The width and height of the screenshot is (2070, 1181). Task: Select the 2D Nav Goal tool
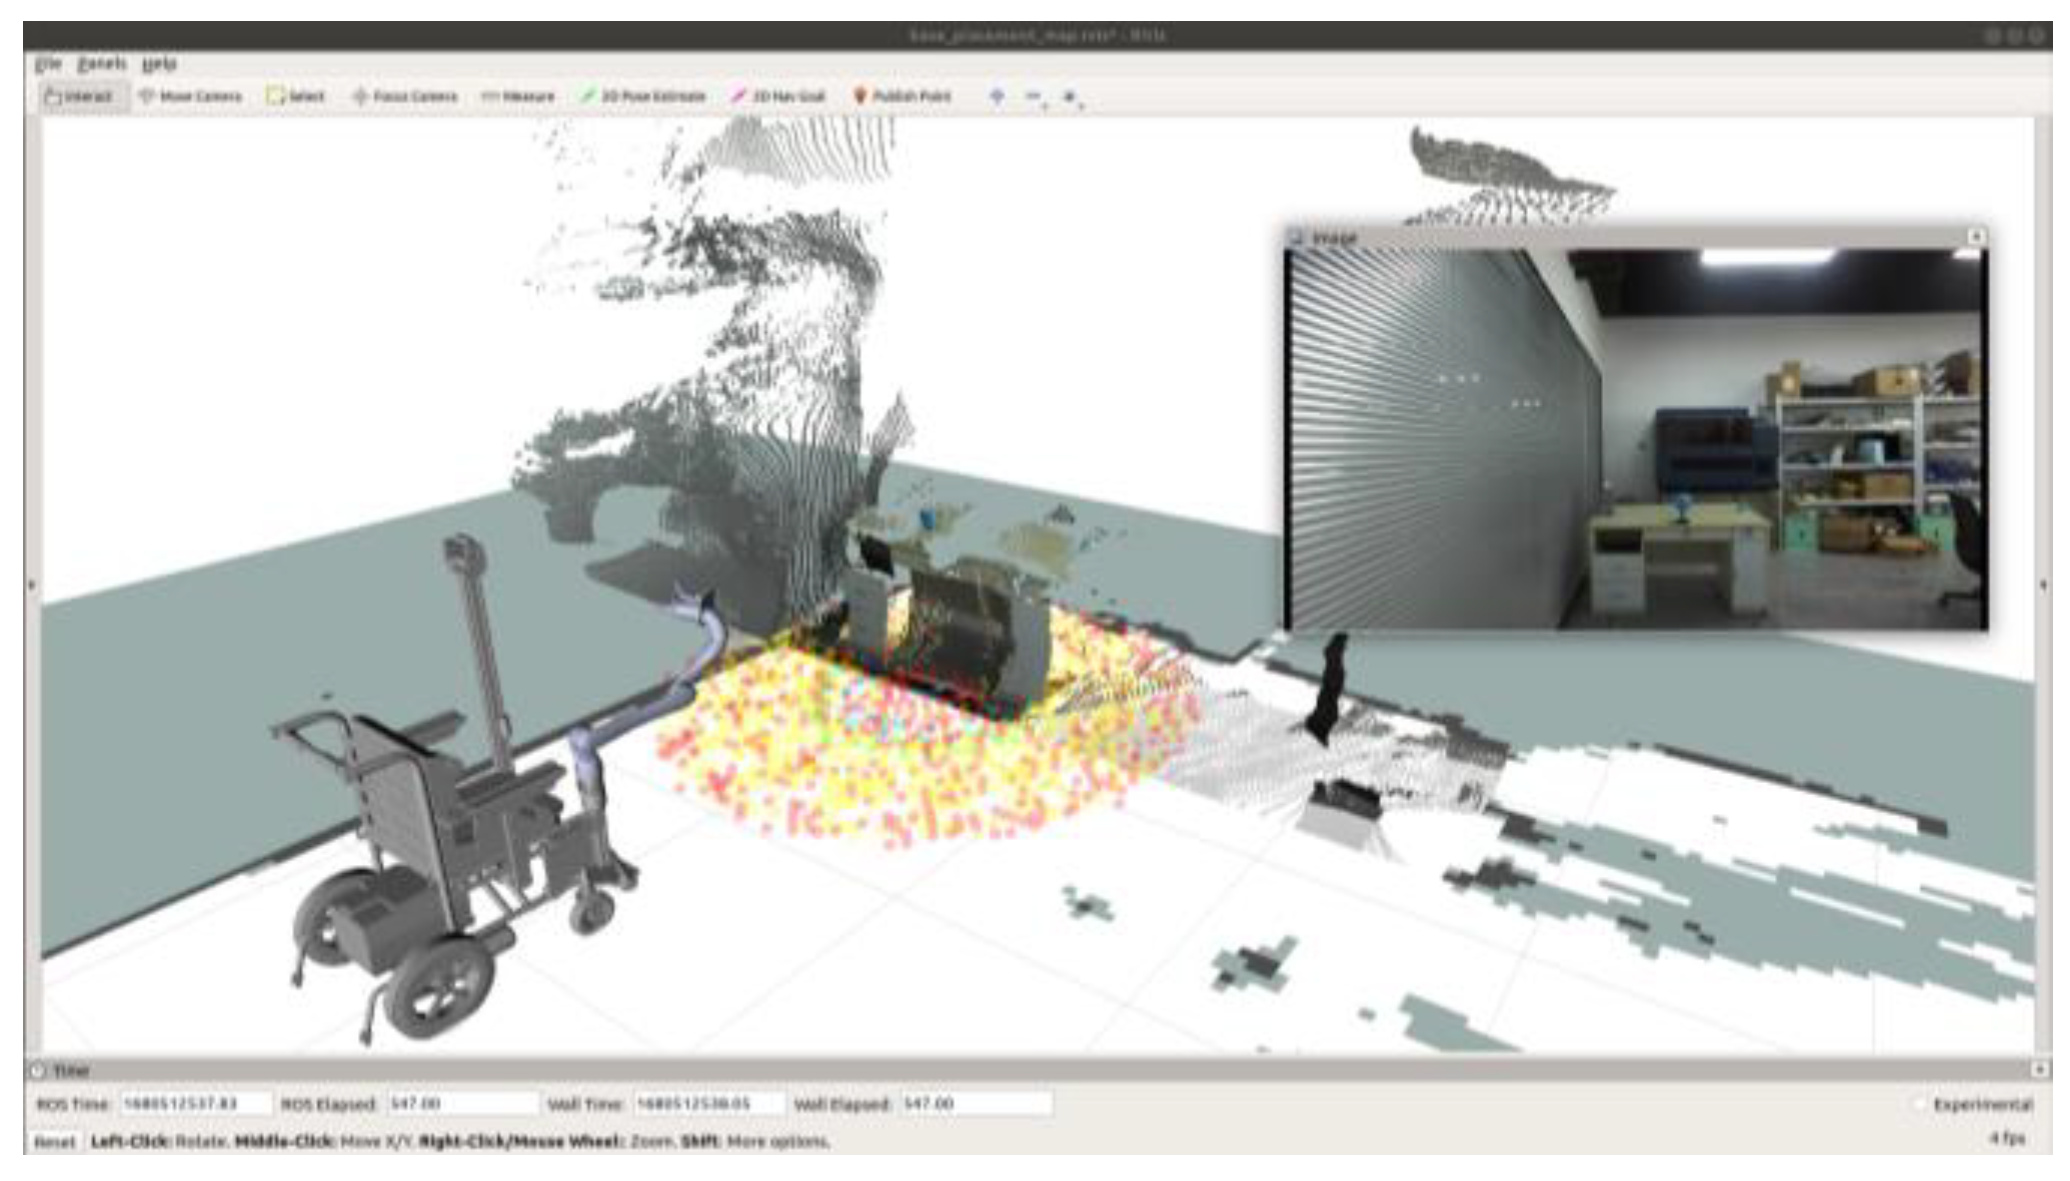point(778,96)
